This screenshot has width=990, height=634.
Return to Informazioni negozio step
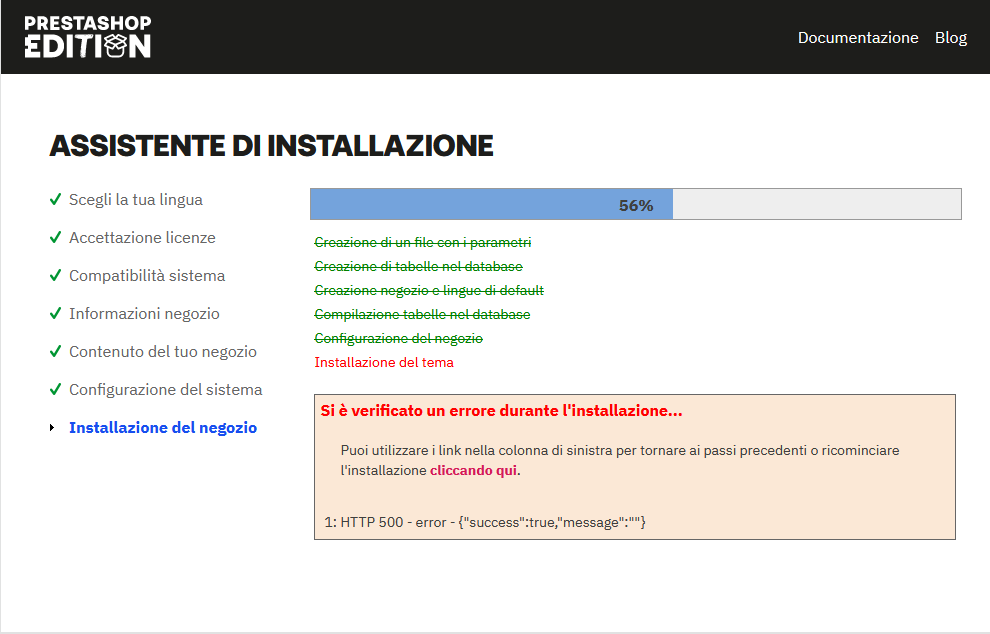pos(144,313)
